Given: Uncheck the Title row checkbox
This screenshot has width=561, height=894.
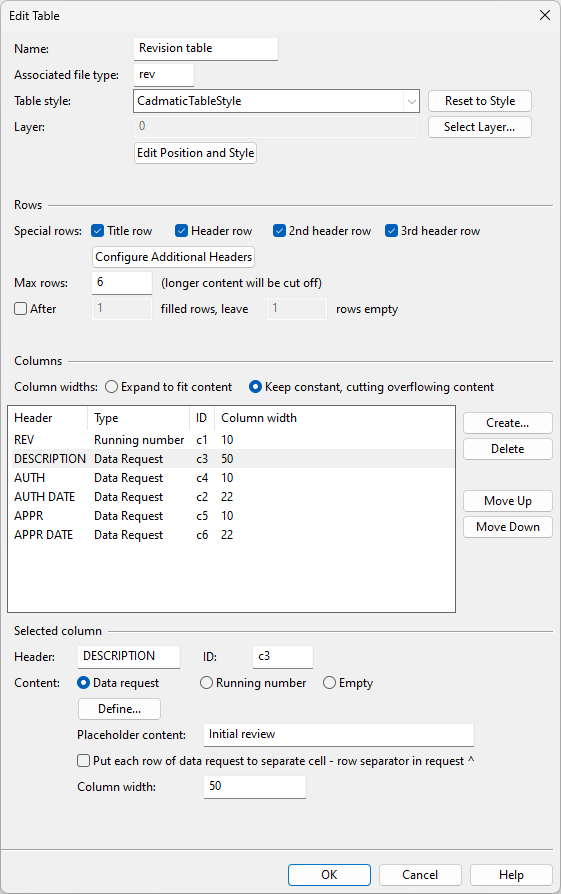Looking at the screenshot, I should (97, 231).
